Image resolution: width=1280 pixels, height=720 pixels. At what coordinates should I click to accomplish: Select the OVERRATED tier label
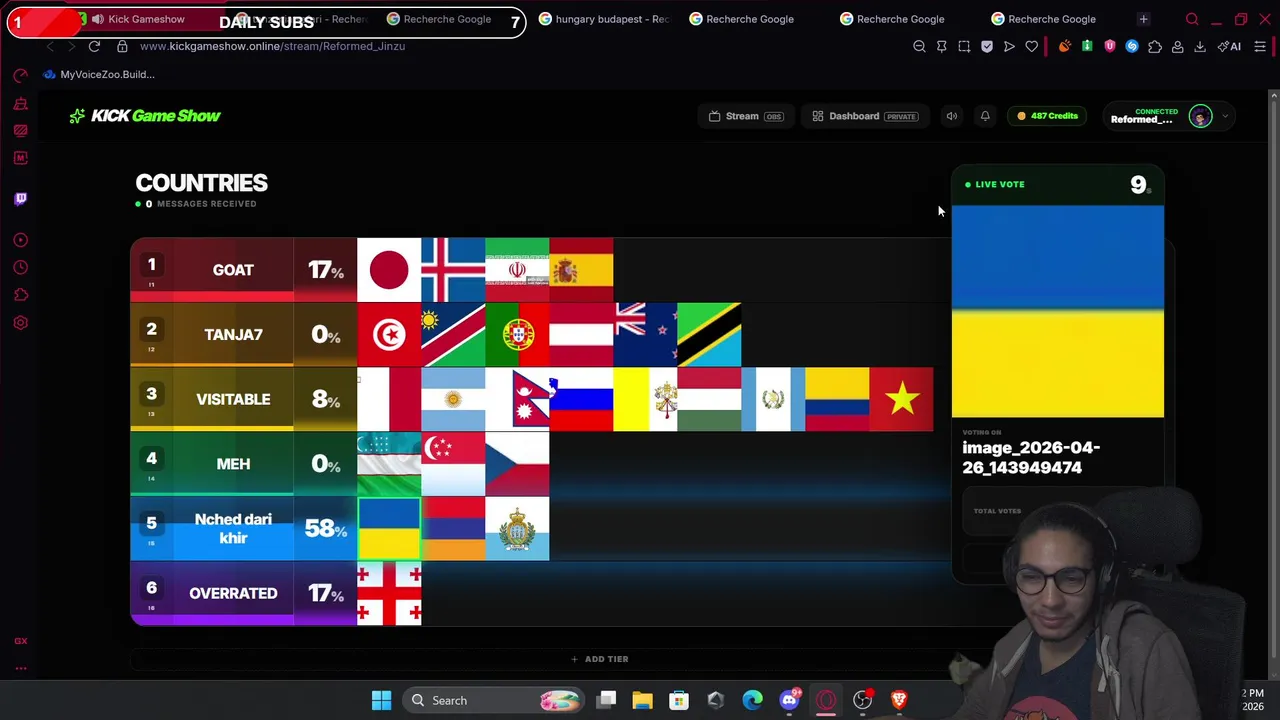(x=233, y=593)
